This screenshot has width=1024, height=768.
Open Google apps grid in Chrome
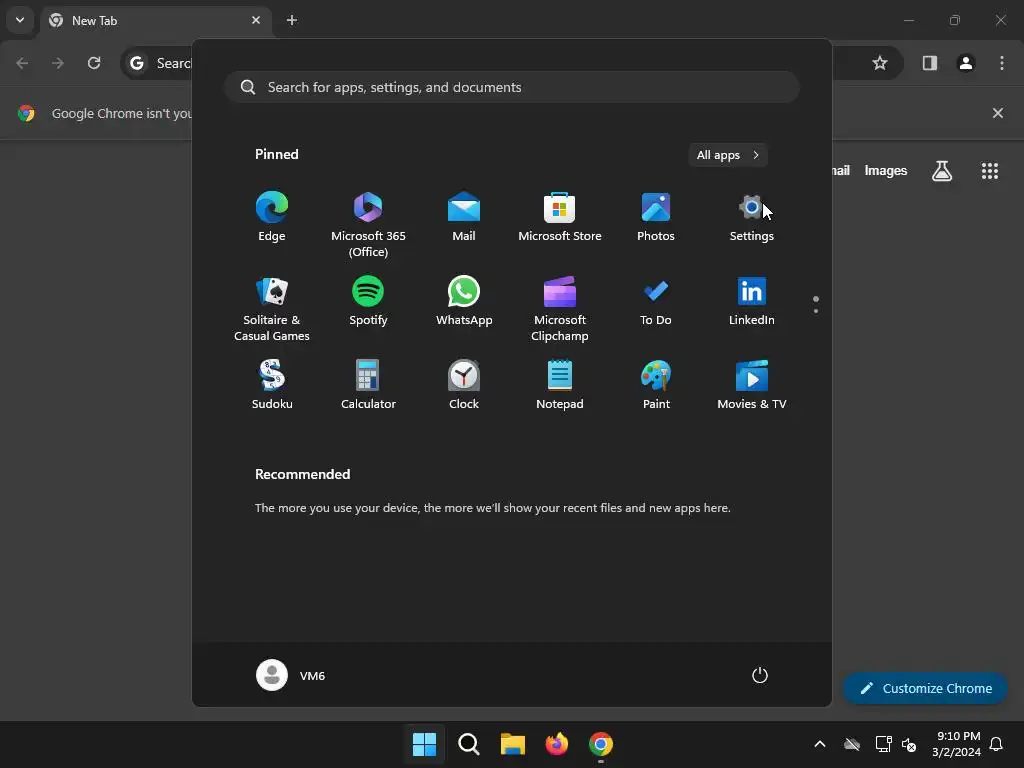pyautogui.click(x=989, y=171)
